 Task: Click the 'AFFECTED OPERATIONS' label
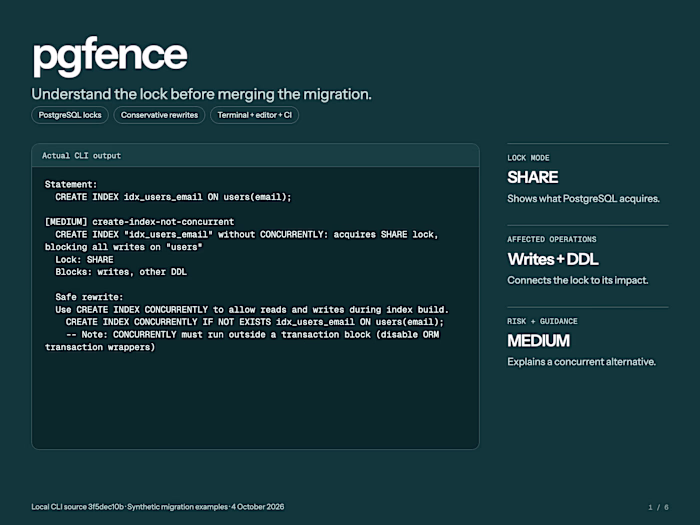[x=552, y=239]
